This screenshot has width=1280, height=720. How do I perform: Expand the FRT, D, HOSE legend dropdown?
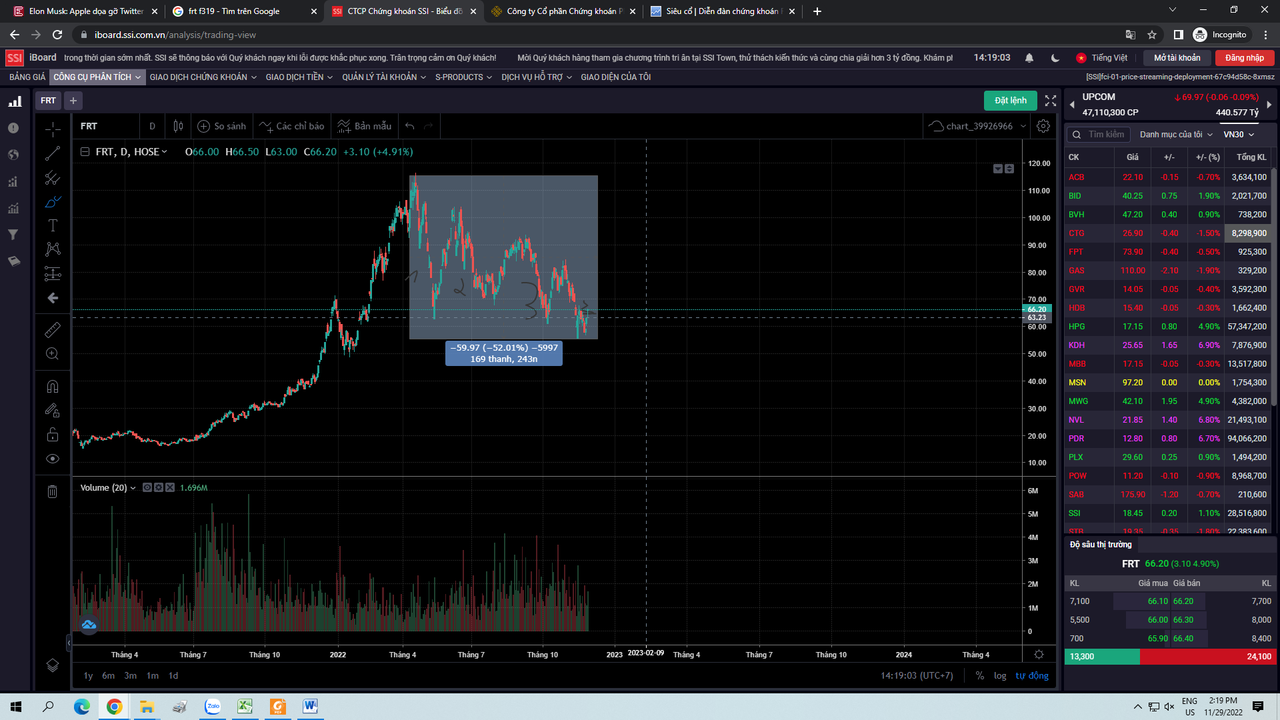(x=164, y=152)
